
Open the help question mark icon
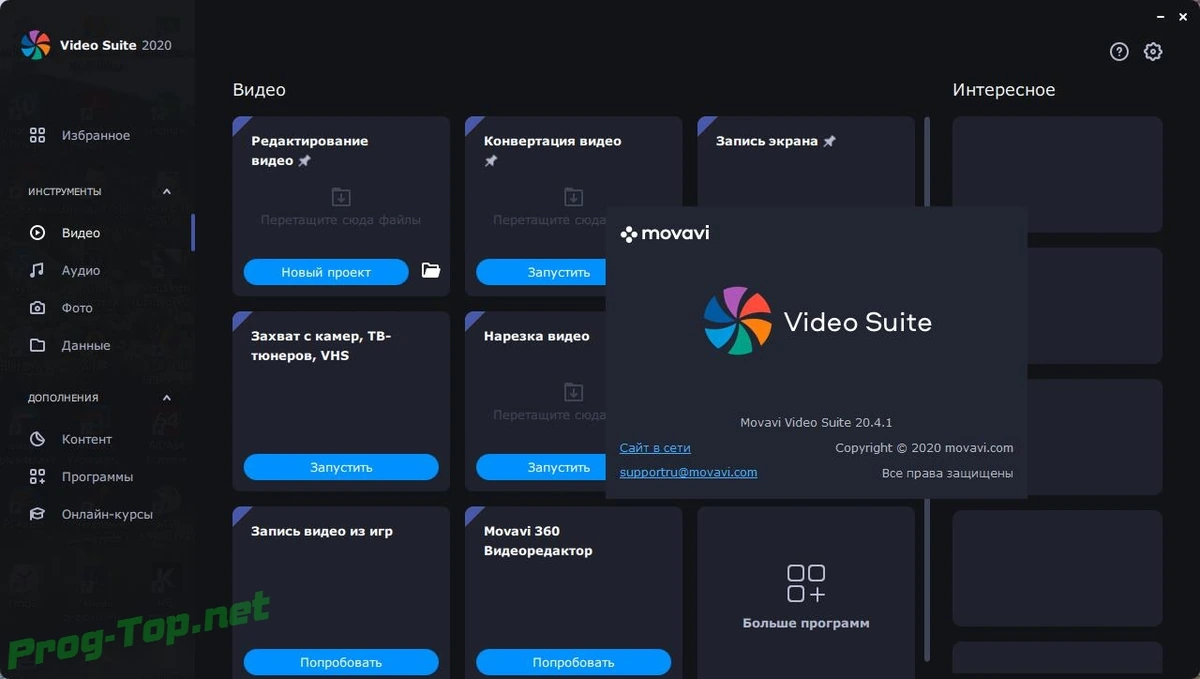point(1119,52)
